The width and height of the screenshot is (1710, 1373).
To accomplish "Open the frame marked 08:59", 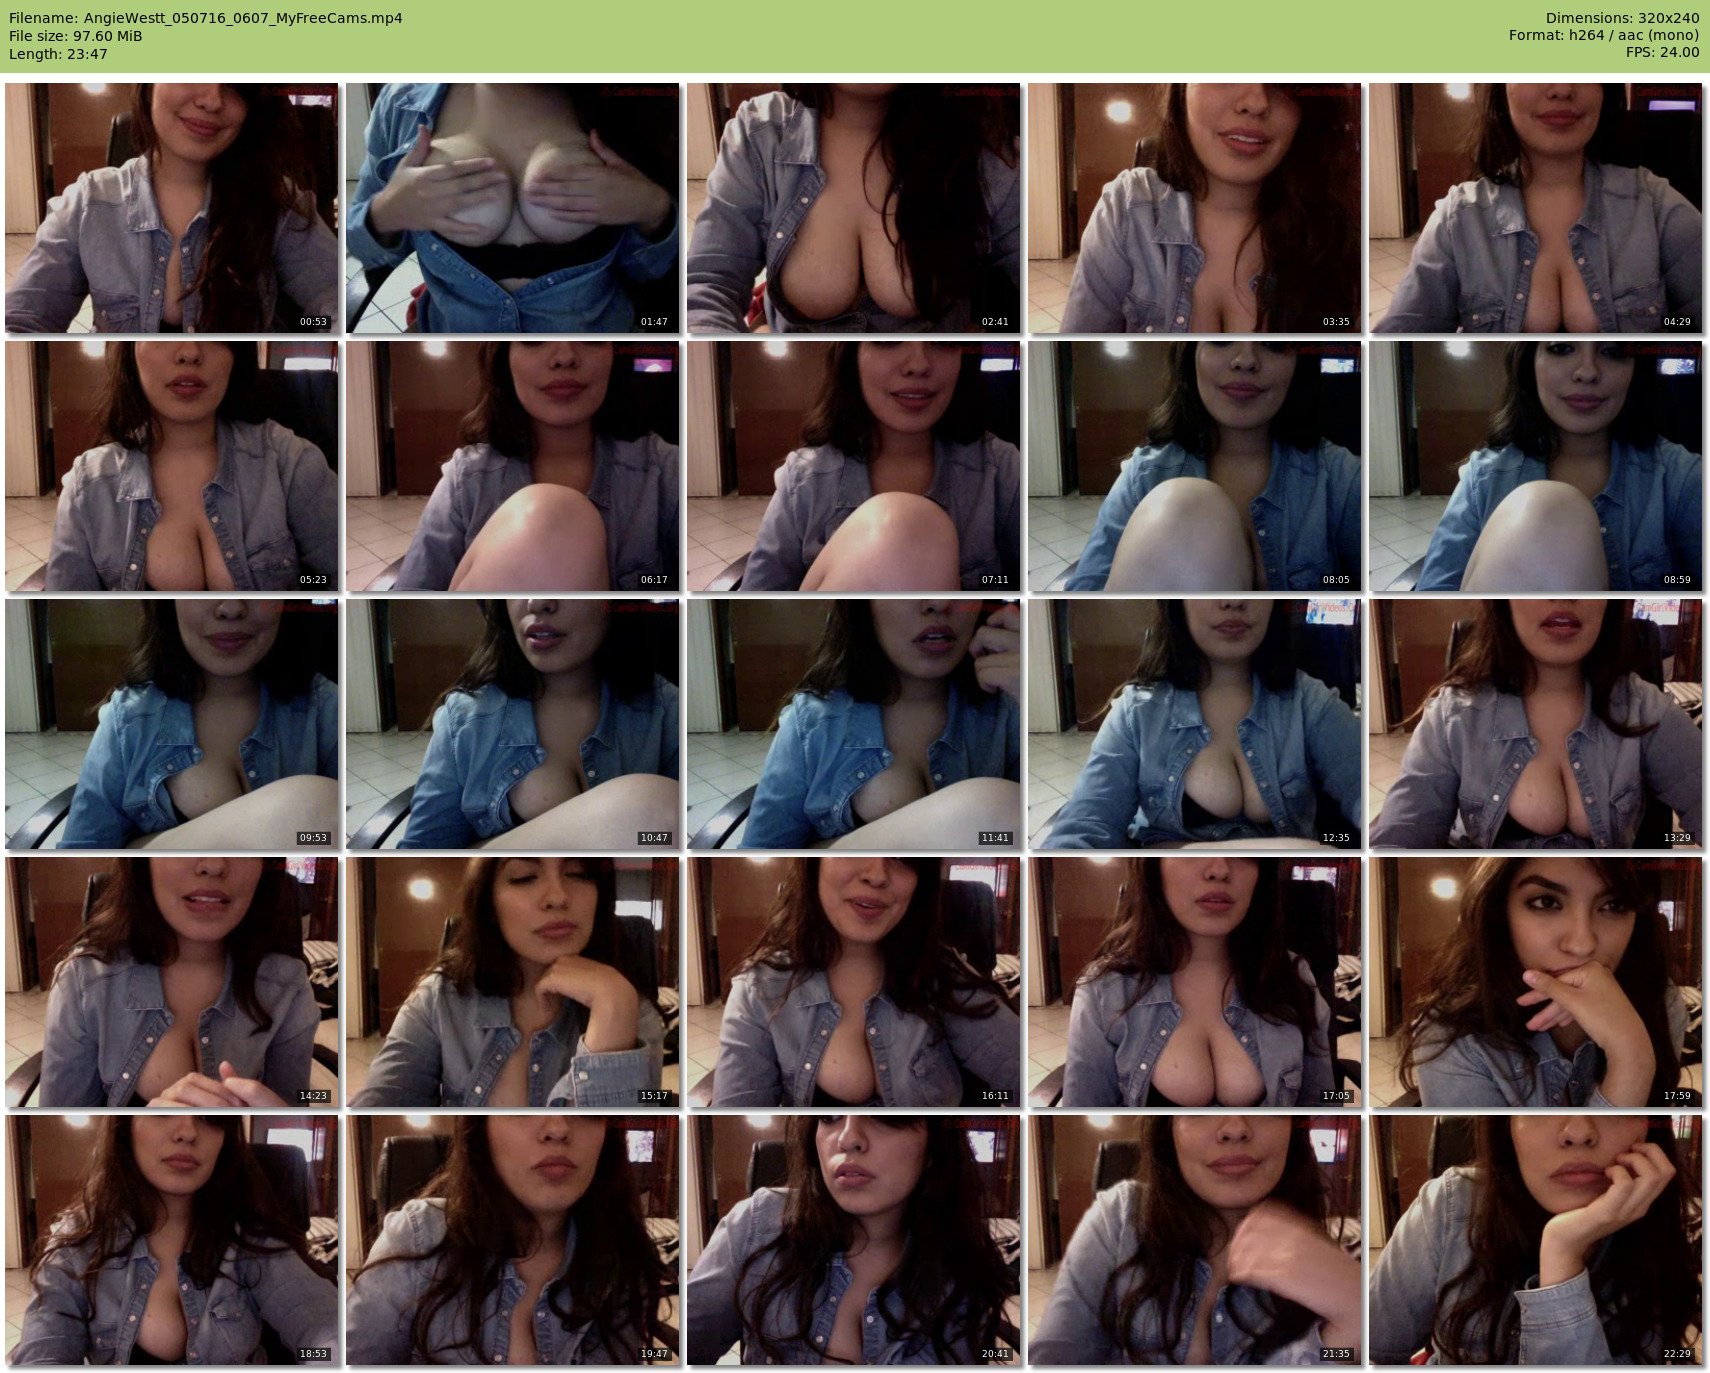I will tap(1535, 466).
